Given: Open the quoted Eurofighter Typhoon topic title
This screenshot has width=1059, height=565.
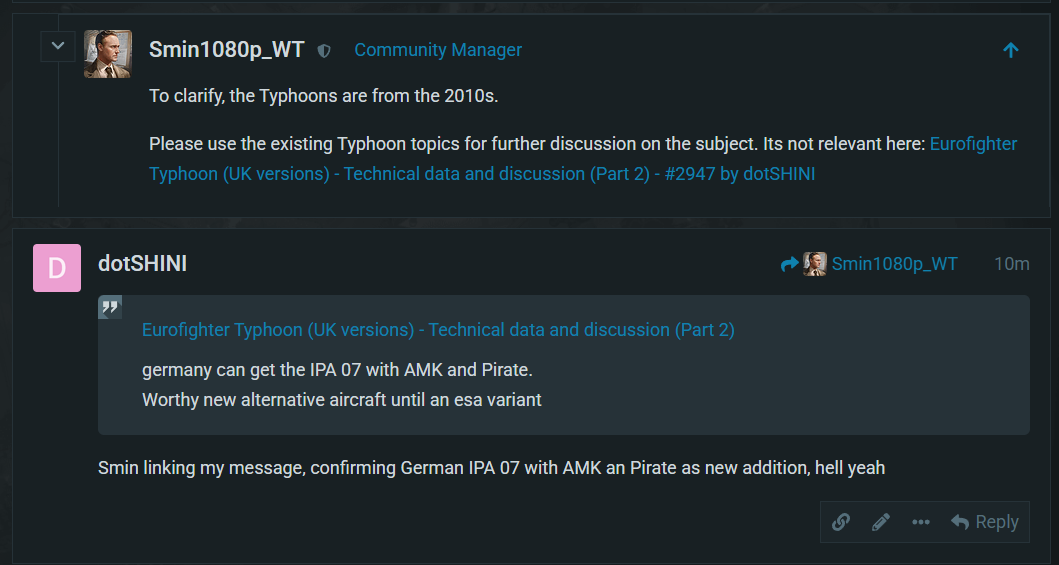Looking at the screenshot, I should point(438,330).
